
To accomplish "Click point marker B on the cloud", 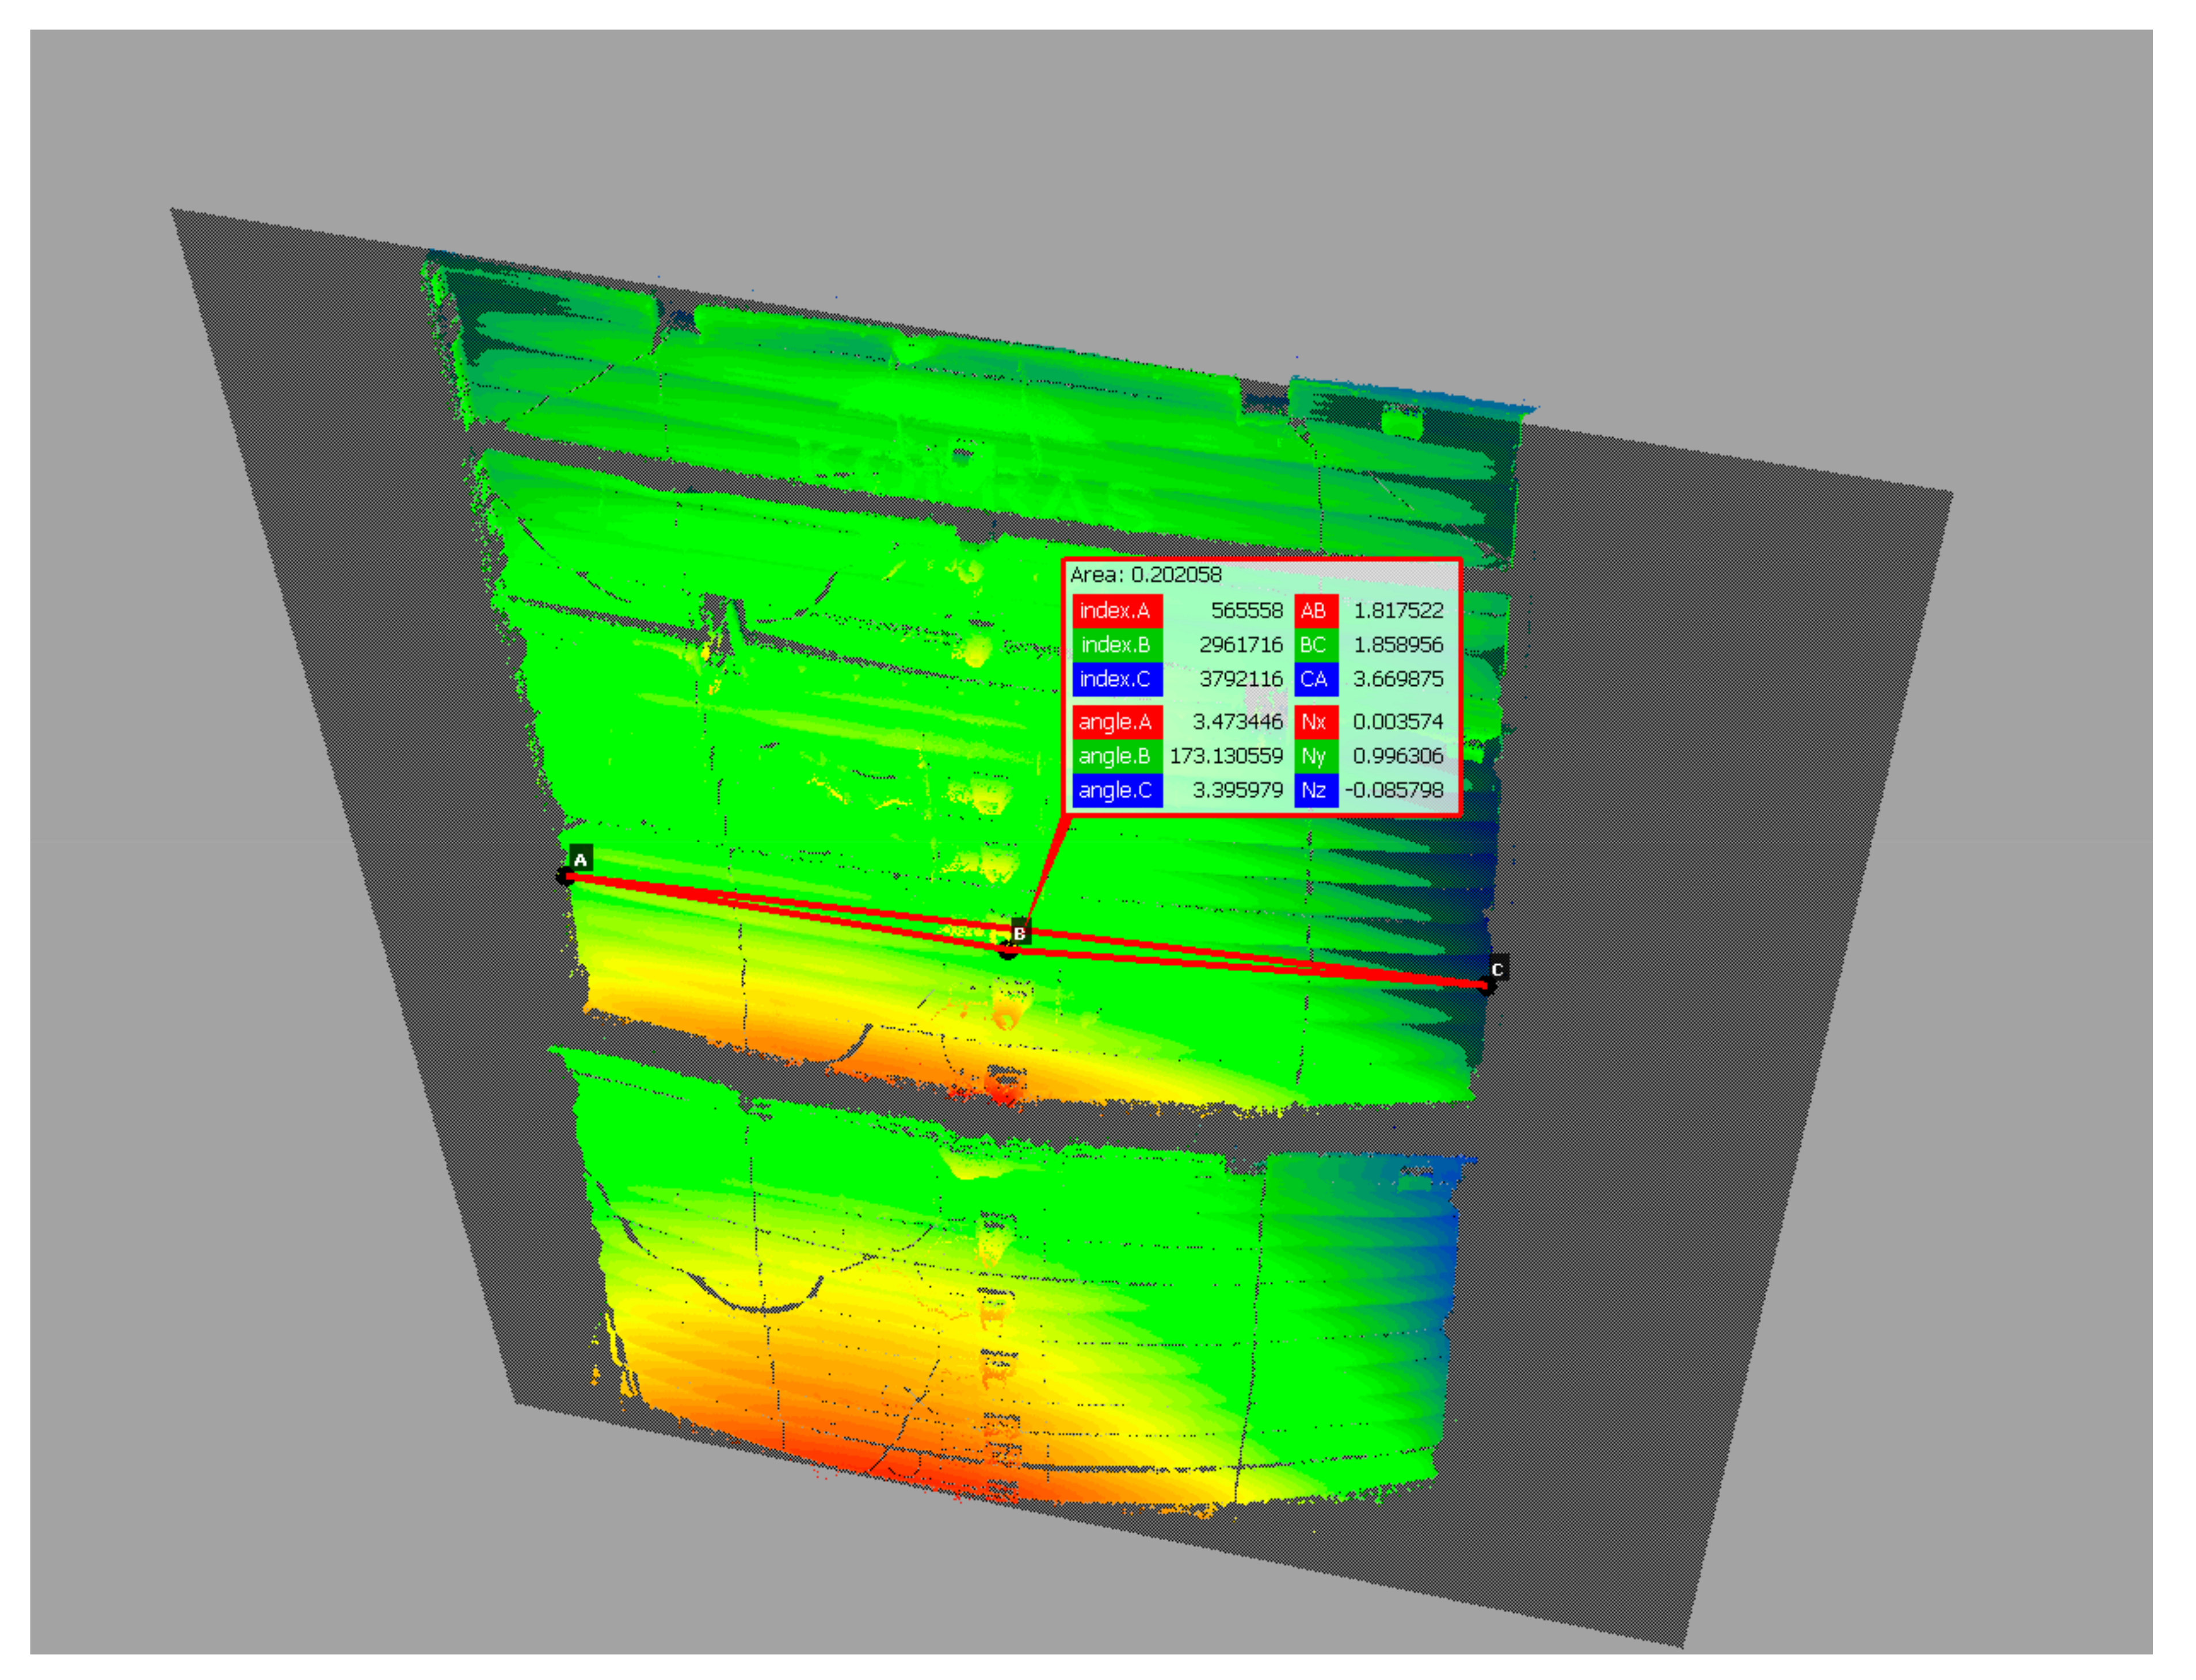I will click(x=1008, y=950).
